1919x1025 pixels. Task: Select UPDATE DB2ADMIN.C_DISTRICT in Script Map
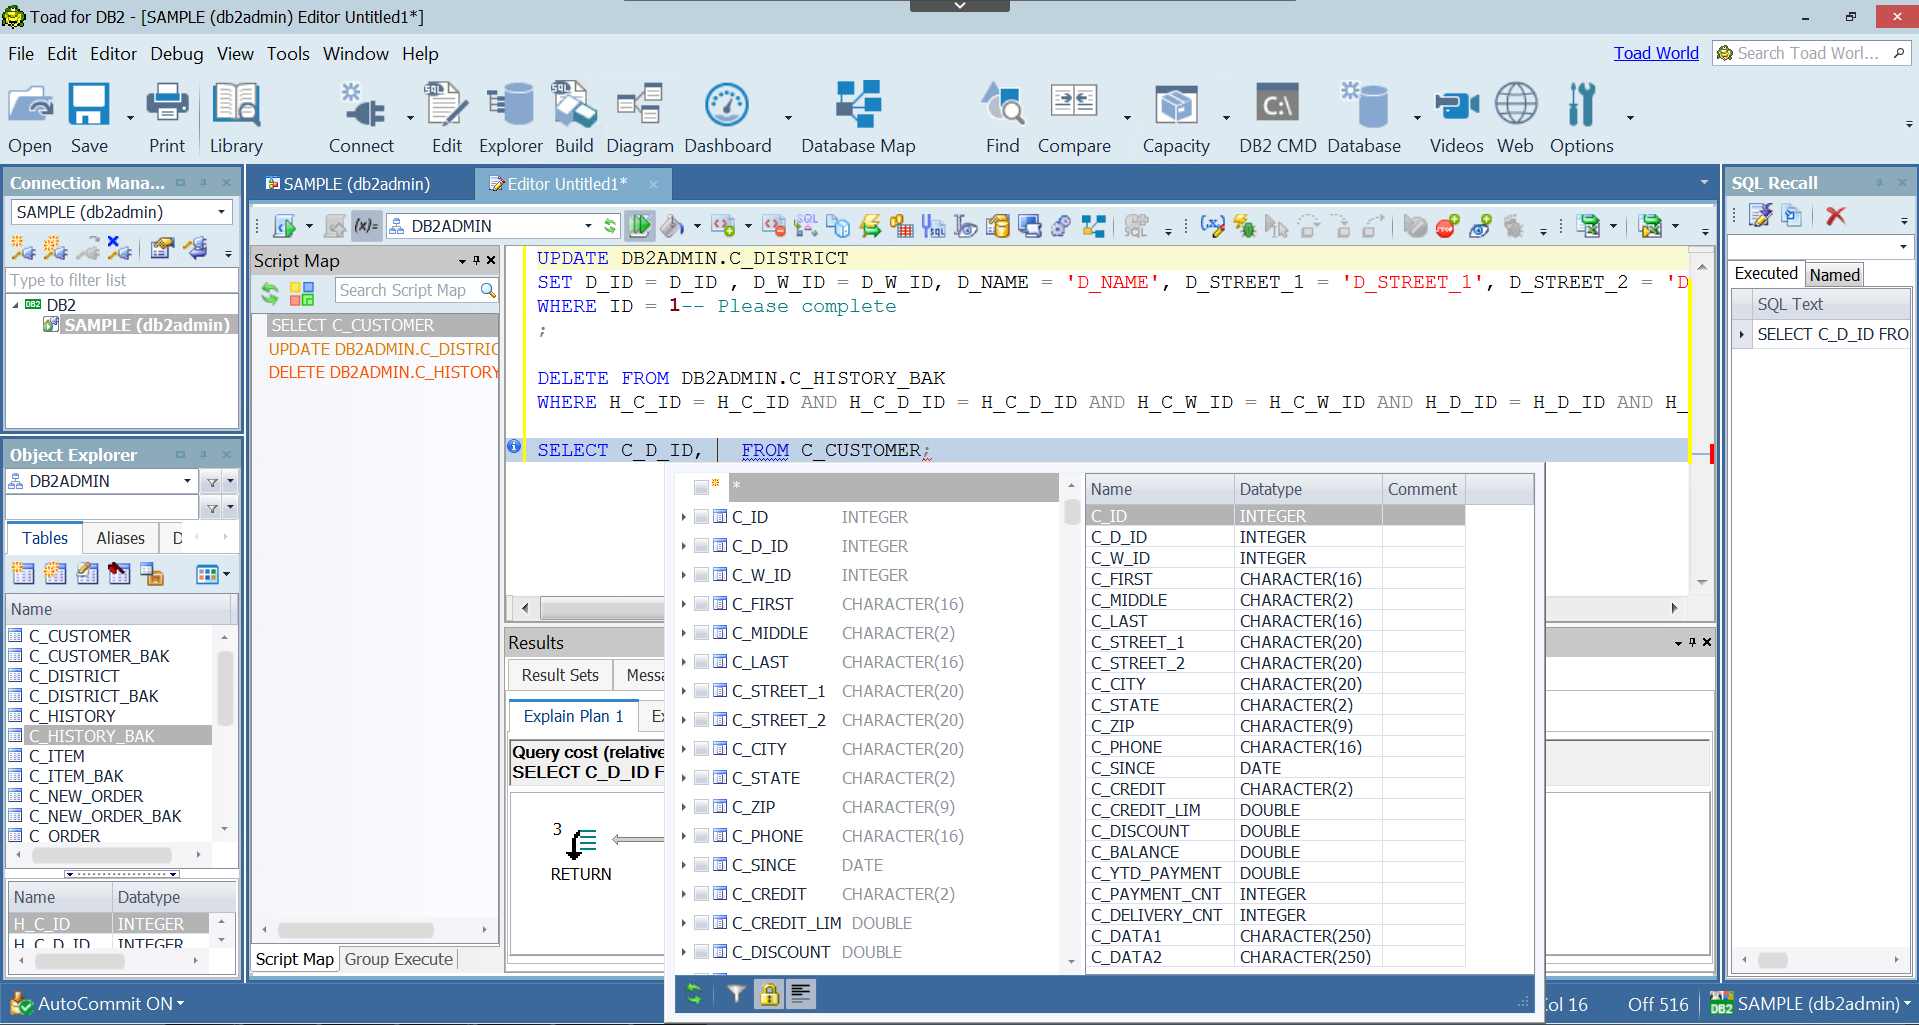[x=383, y=349]
